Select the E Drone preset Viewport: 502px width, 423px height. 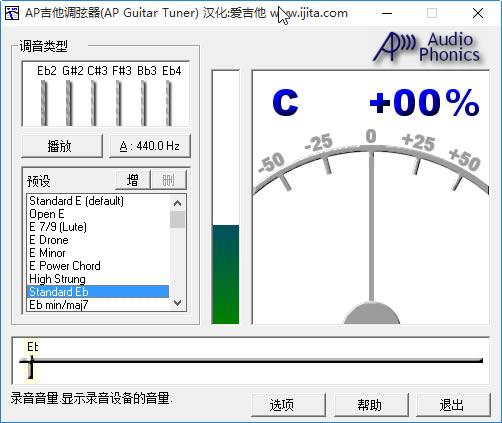click(x=98, y=240)
